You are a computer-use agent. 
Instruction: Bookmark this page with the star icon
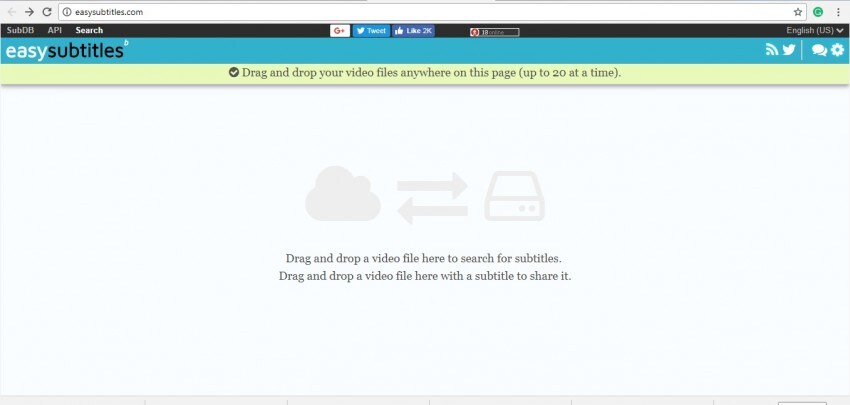798,12
